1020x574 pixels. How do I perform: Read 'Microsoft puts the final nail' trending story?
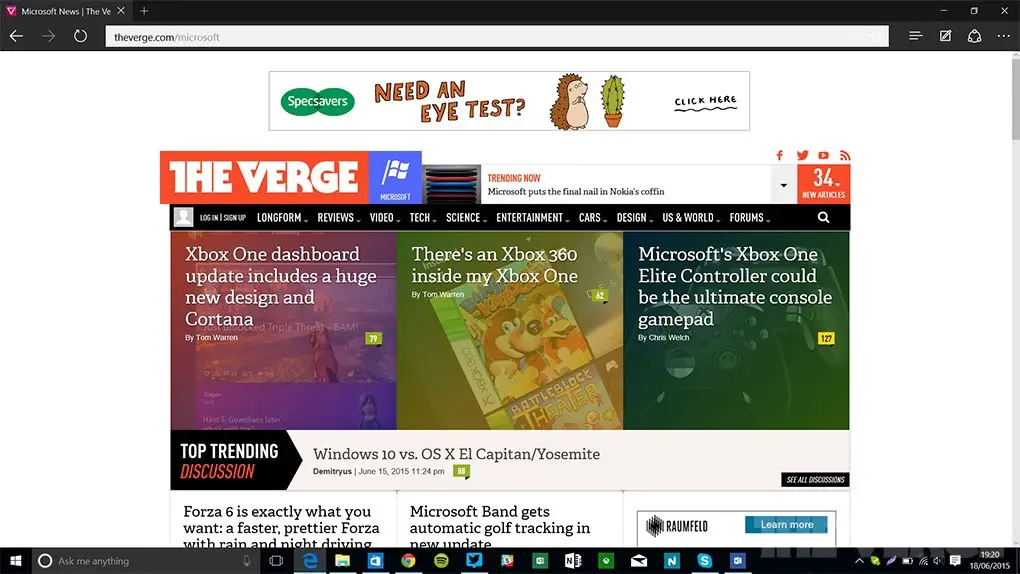pyautogui.click(x=576, y=191)
